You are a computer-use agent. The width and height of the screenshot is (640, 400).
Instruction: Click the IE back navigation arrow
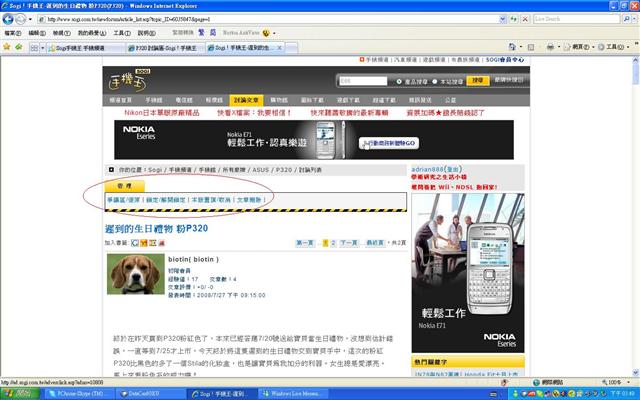(9, 19)
